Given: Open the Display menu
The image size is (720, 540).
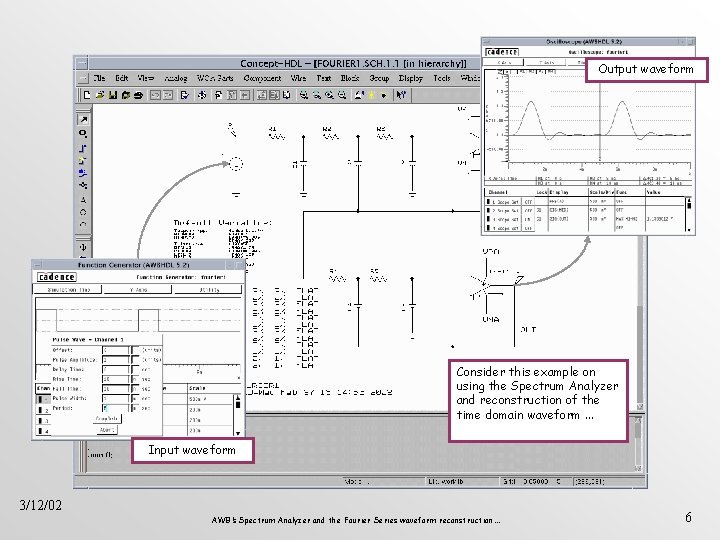Looking at the screenshot, I should [x=411, y=78].
